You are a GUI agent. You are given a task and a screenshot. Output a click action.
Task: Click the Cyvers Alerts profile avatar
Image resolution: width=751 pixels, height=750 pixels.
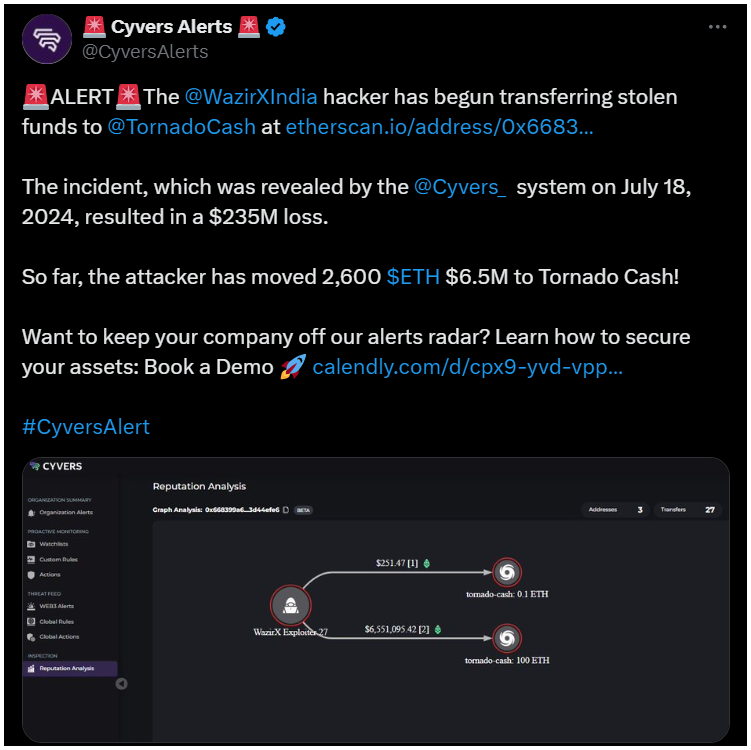coord(47,39)
